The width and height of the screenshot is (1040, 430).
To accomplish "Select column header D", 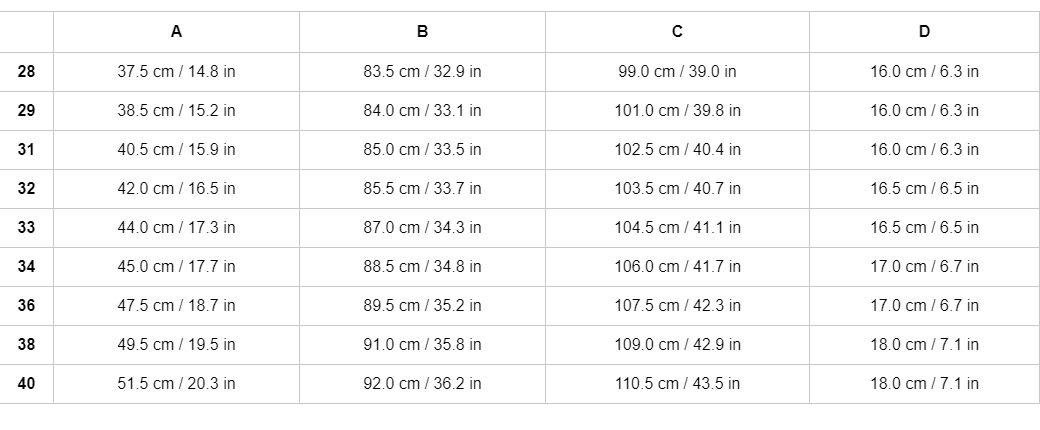I will 924,32.
